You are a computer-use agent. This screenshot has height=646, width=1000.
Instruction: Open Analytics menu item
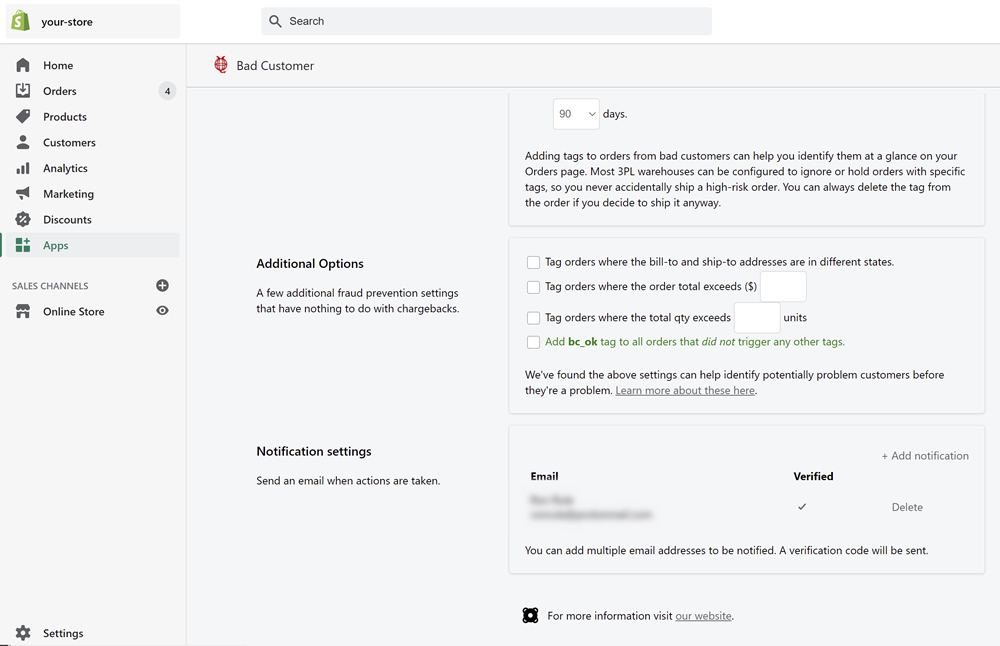coord(66,168)
